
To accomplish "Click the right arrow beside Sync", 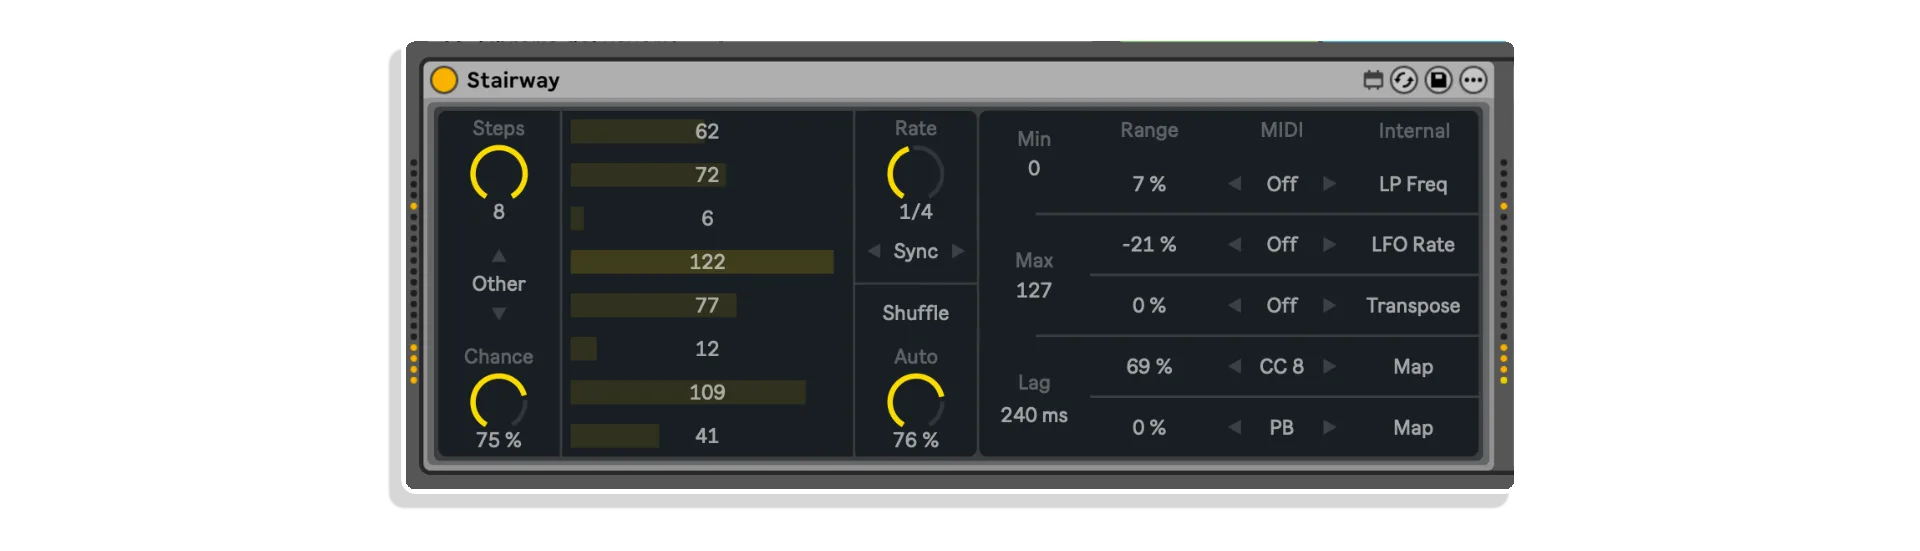I will 958,251.
